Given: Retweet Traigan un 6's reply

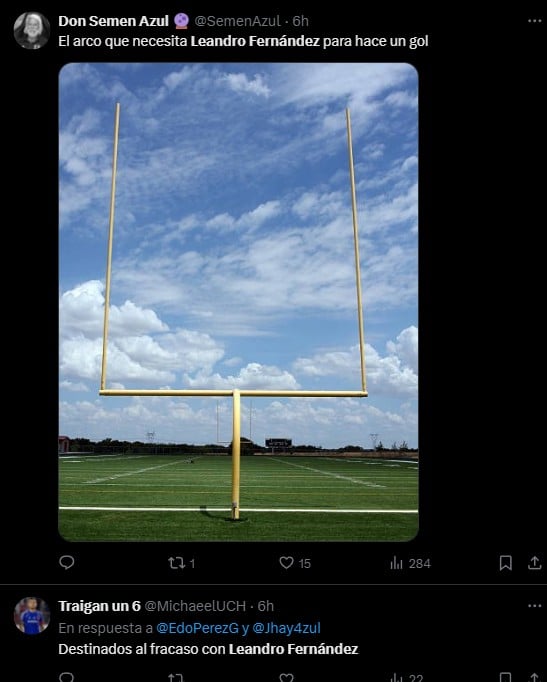Looking at the screenshot, I should [x=176, y=677].
